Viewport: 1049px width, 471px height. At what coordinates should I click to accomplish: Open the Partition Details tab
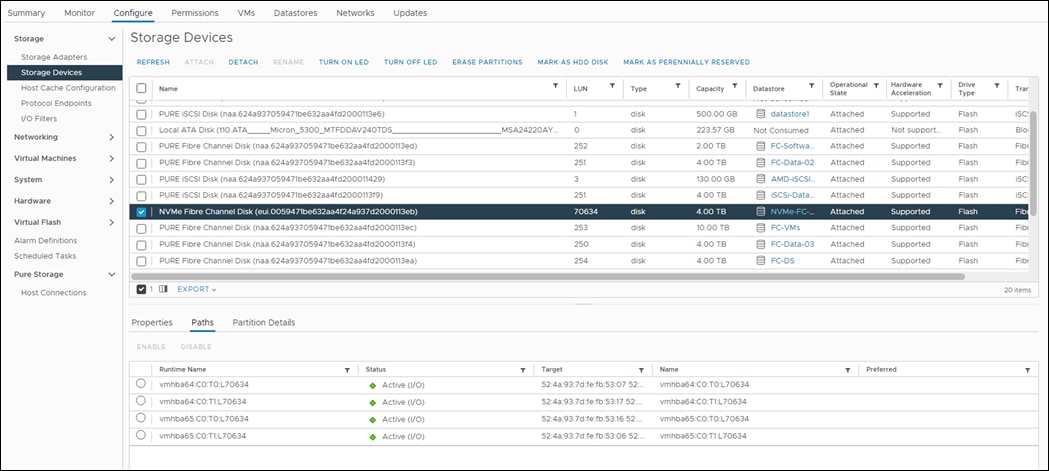point(264,322)
